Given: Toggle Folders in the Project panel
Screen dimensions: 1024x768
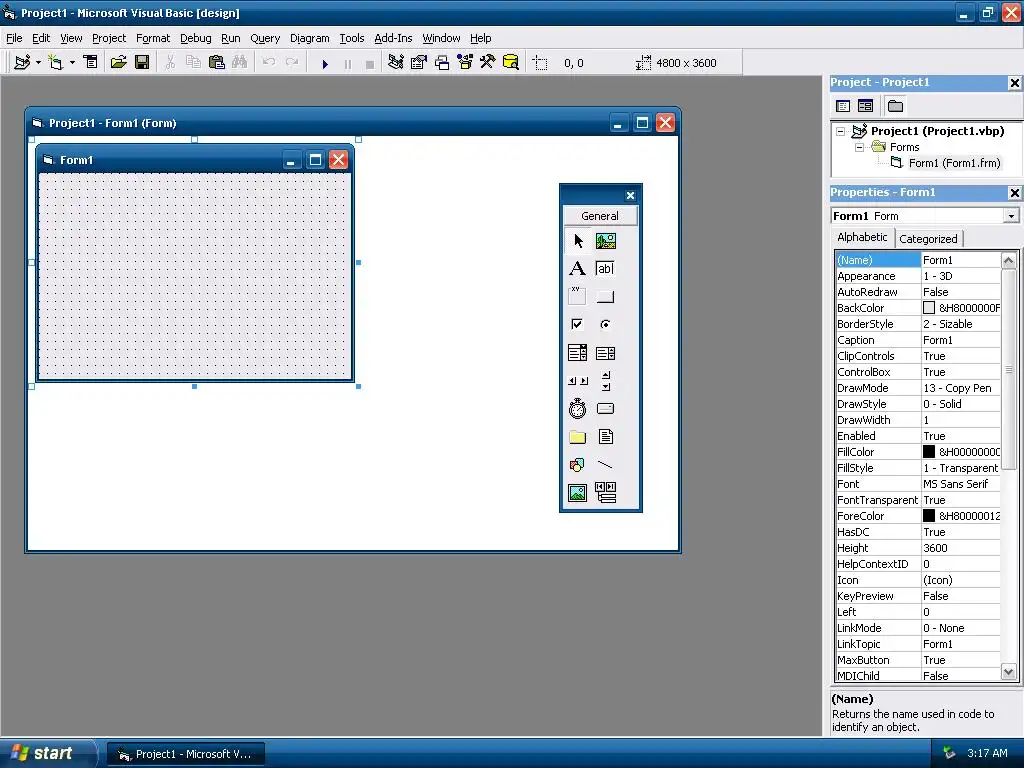Looking at the screenshot, I should coord(895,106).
